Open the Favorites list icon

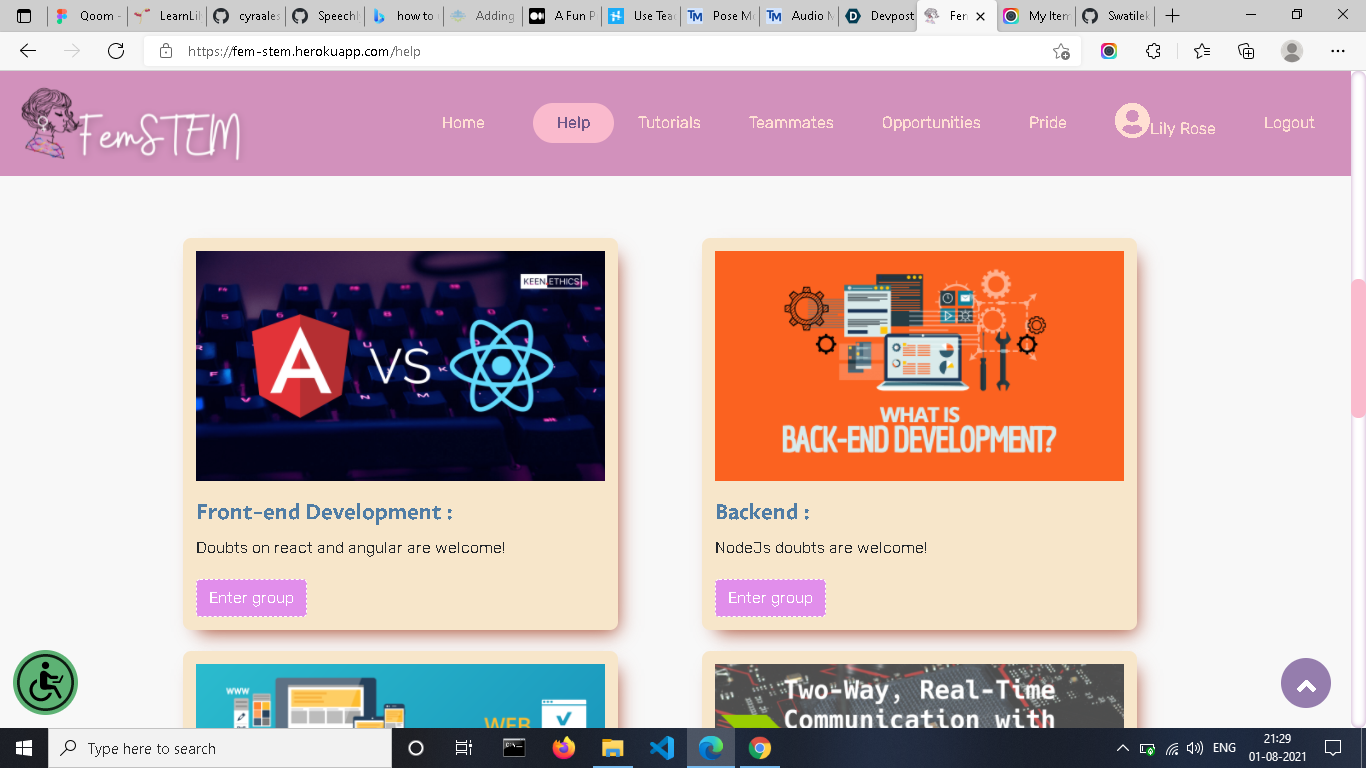pyautogui.click(x=1202, y=51)
